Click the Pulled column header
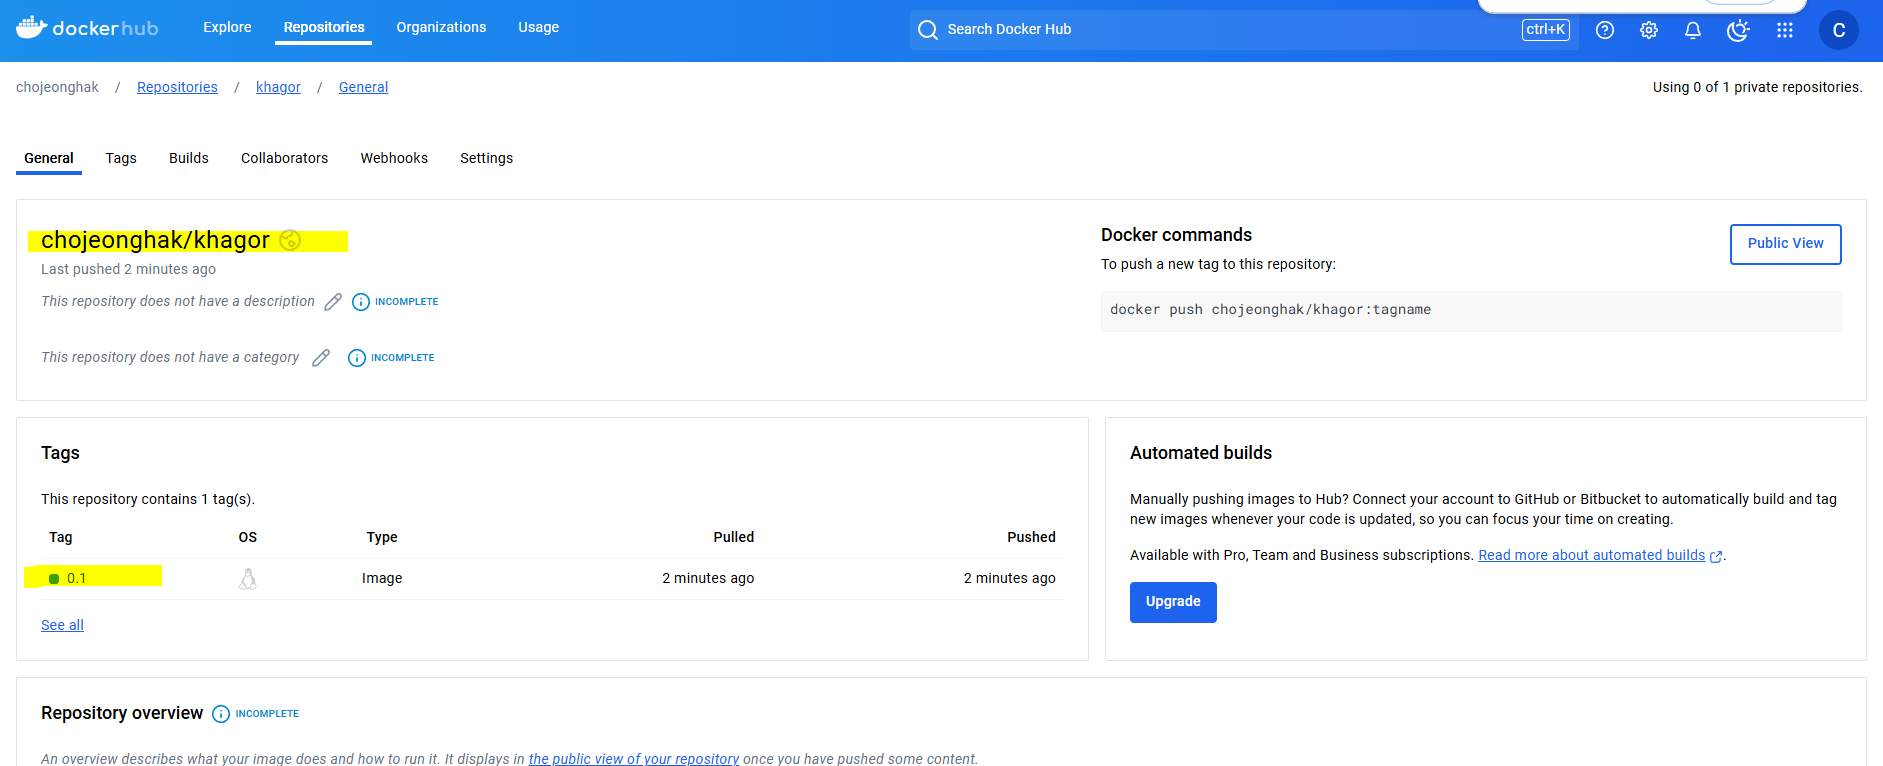The height and width of the screenshot is (766, 1883). point(734,537)
